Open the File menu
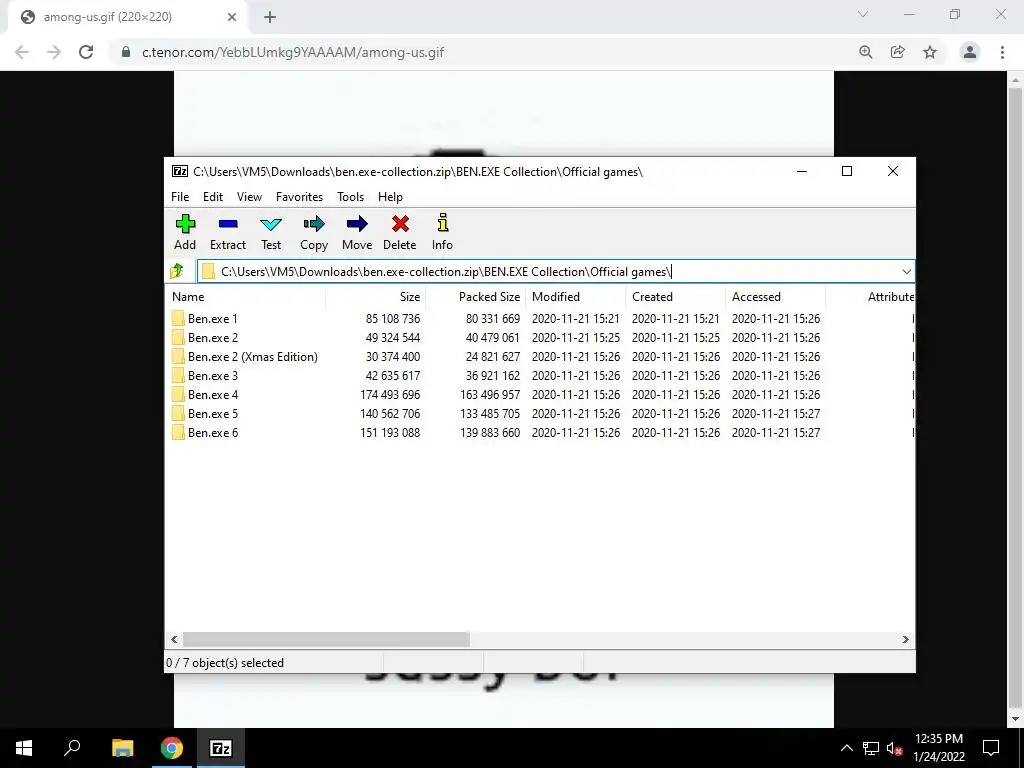Screen dimensions: 1024x768 pos(180,197)
